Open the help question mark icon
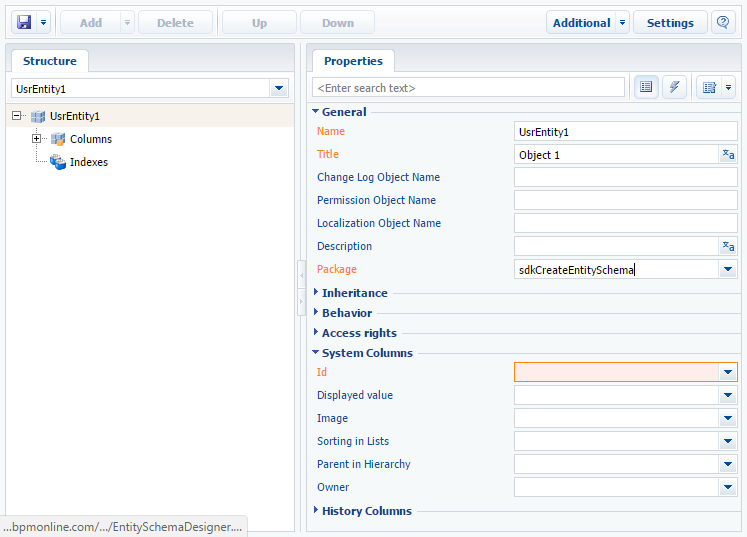Viewport: 747px width, 537px height. [x=723, y=22]
